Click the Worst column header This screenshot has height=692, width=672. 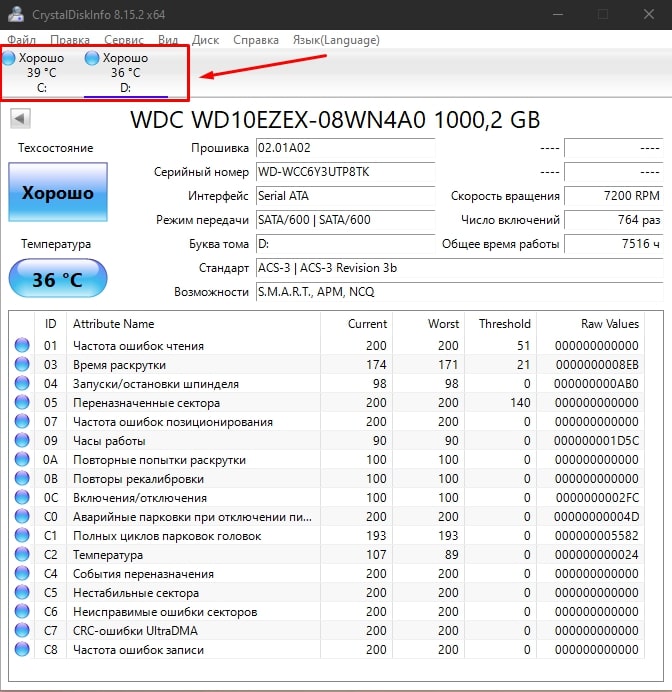coord(428,323)
